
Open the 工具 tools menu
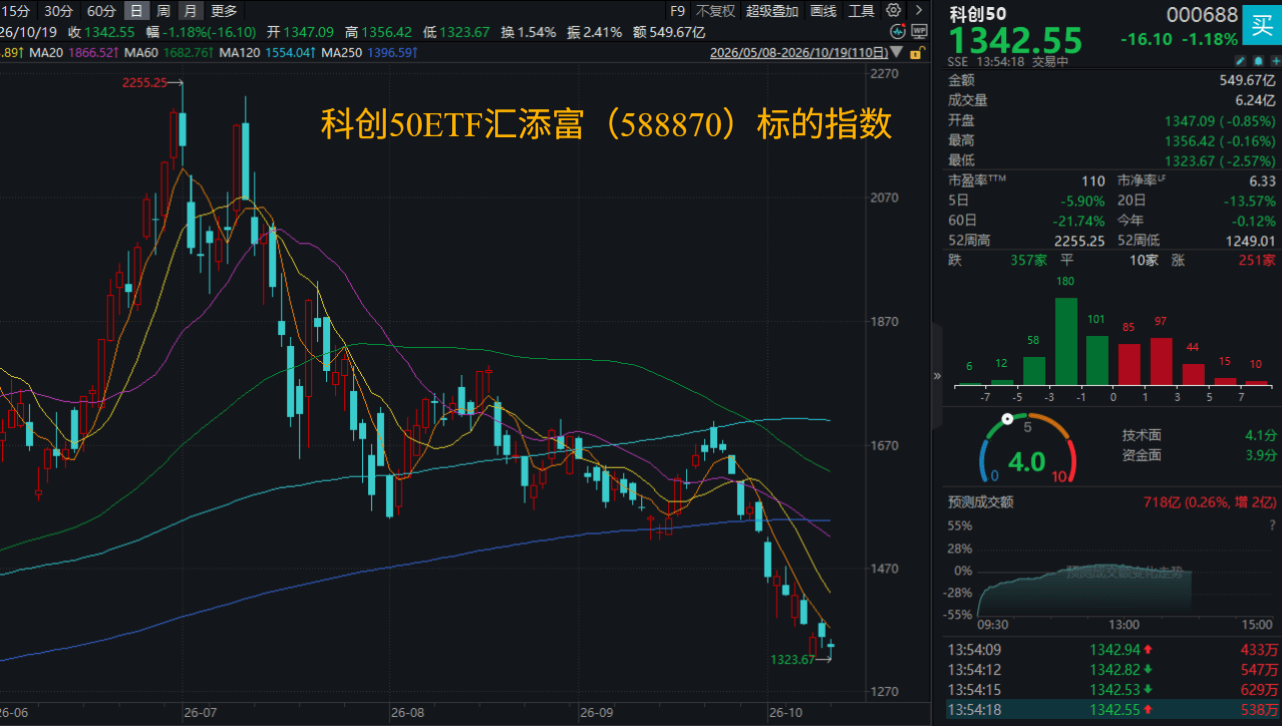861,11
